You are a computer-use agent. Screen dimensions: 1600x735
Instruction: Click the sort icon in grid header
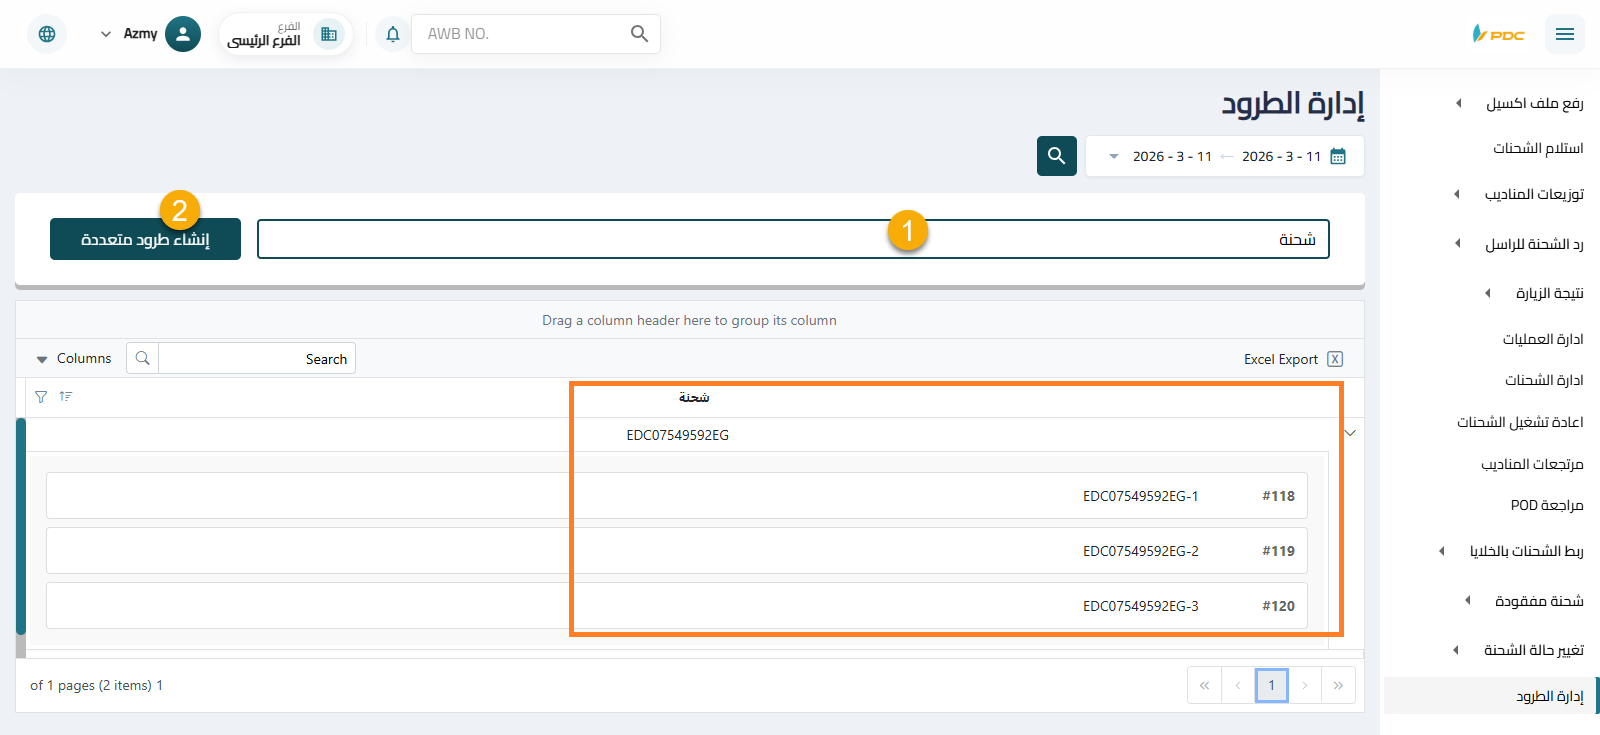(x=66, y=397)
